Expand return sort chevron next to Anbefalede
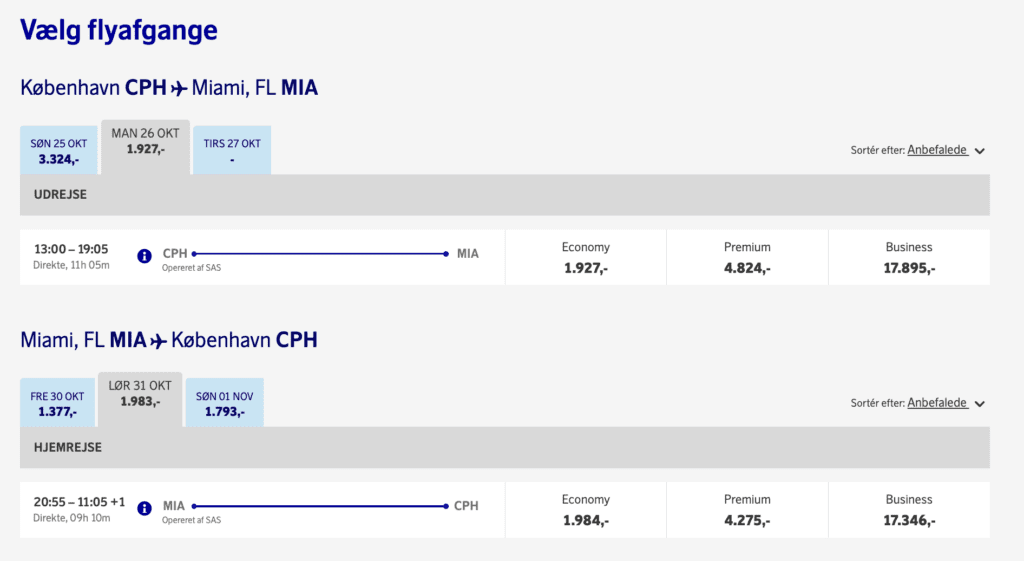Image resolution: width=1024 pixels, height=561 pixels. [x=980, y=404]
